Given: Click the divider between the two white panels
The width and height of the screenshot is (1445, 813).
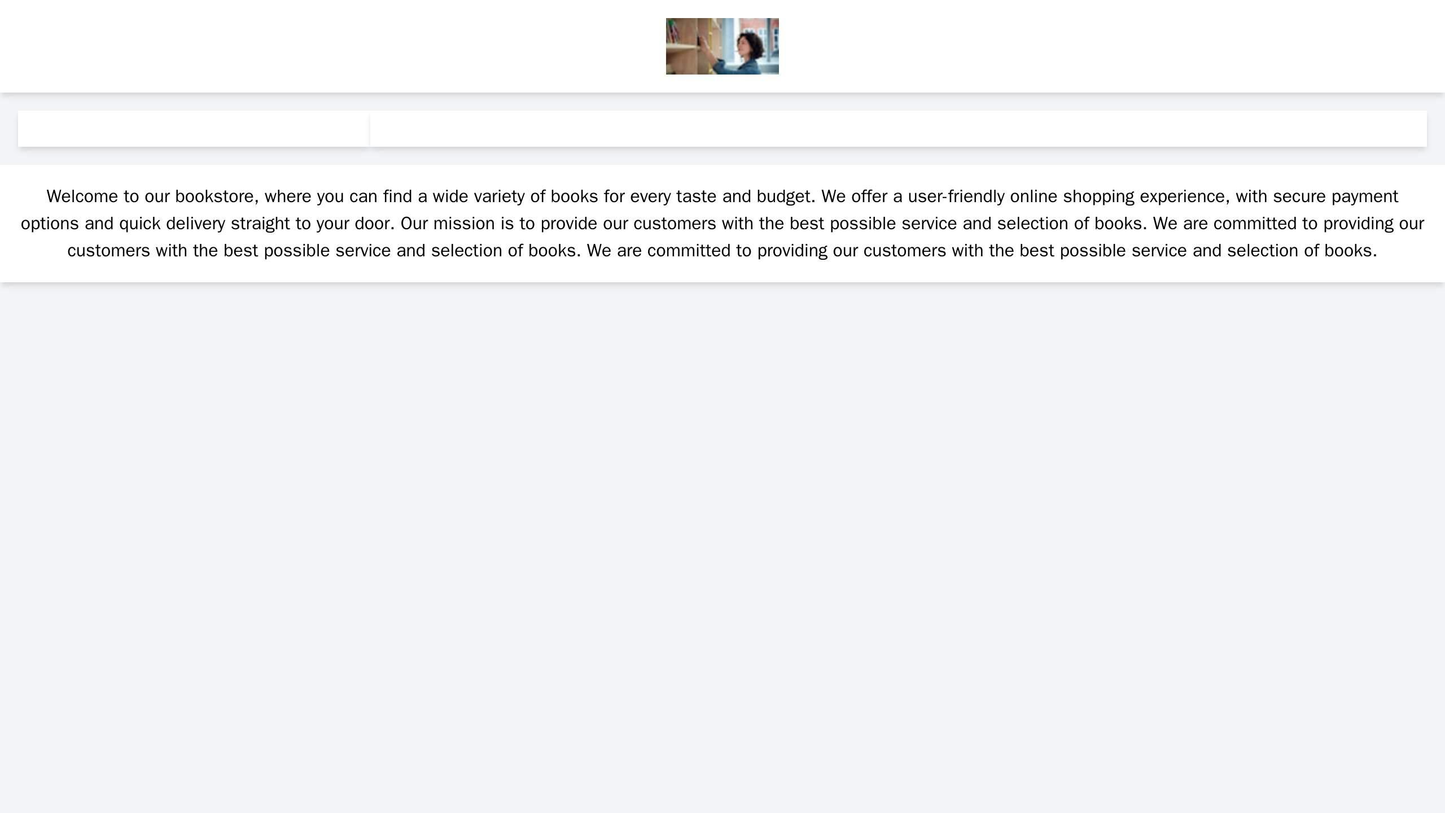Looking at the screenshot, I should 369,129.
